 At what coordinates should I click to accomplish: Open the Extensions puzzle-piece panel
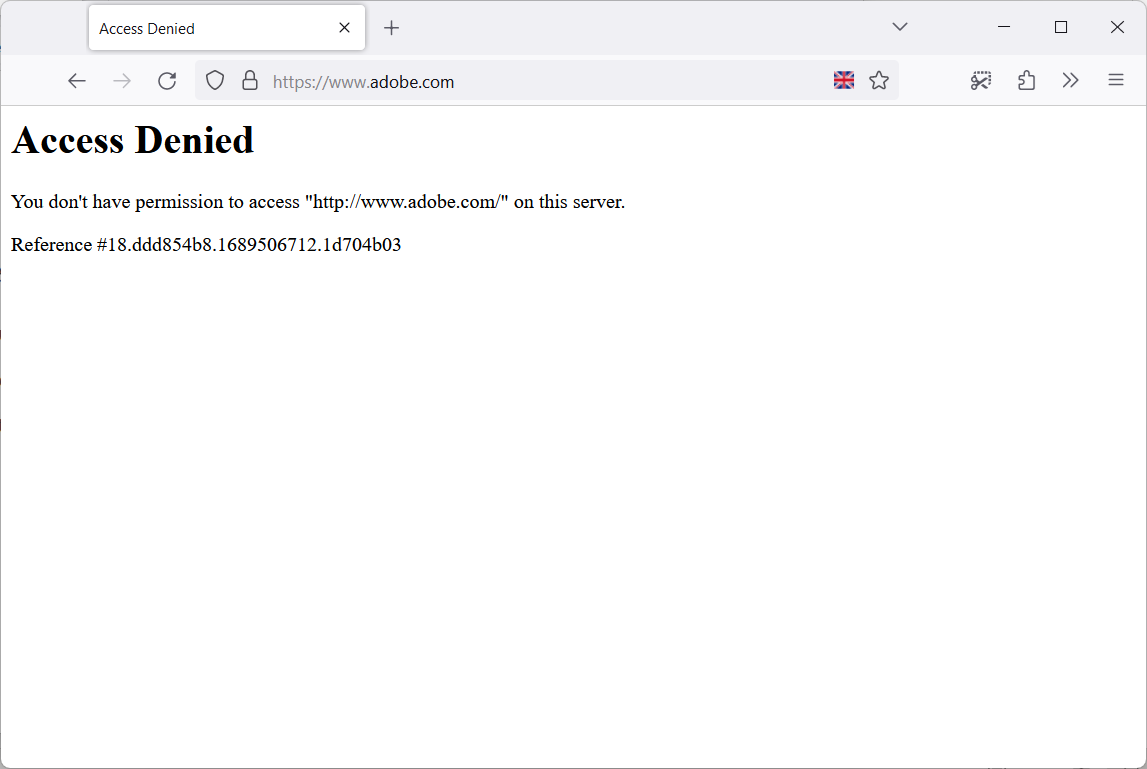coord(1026,81)
